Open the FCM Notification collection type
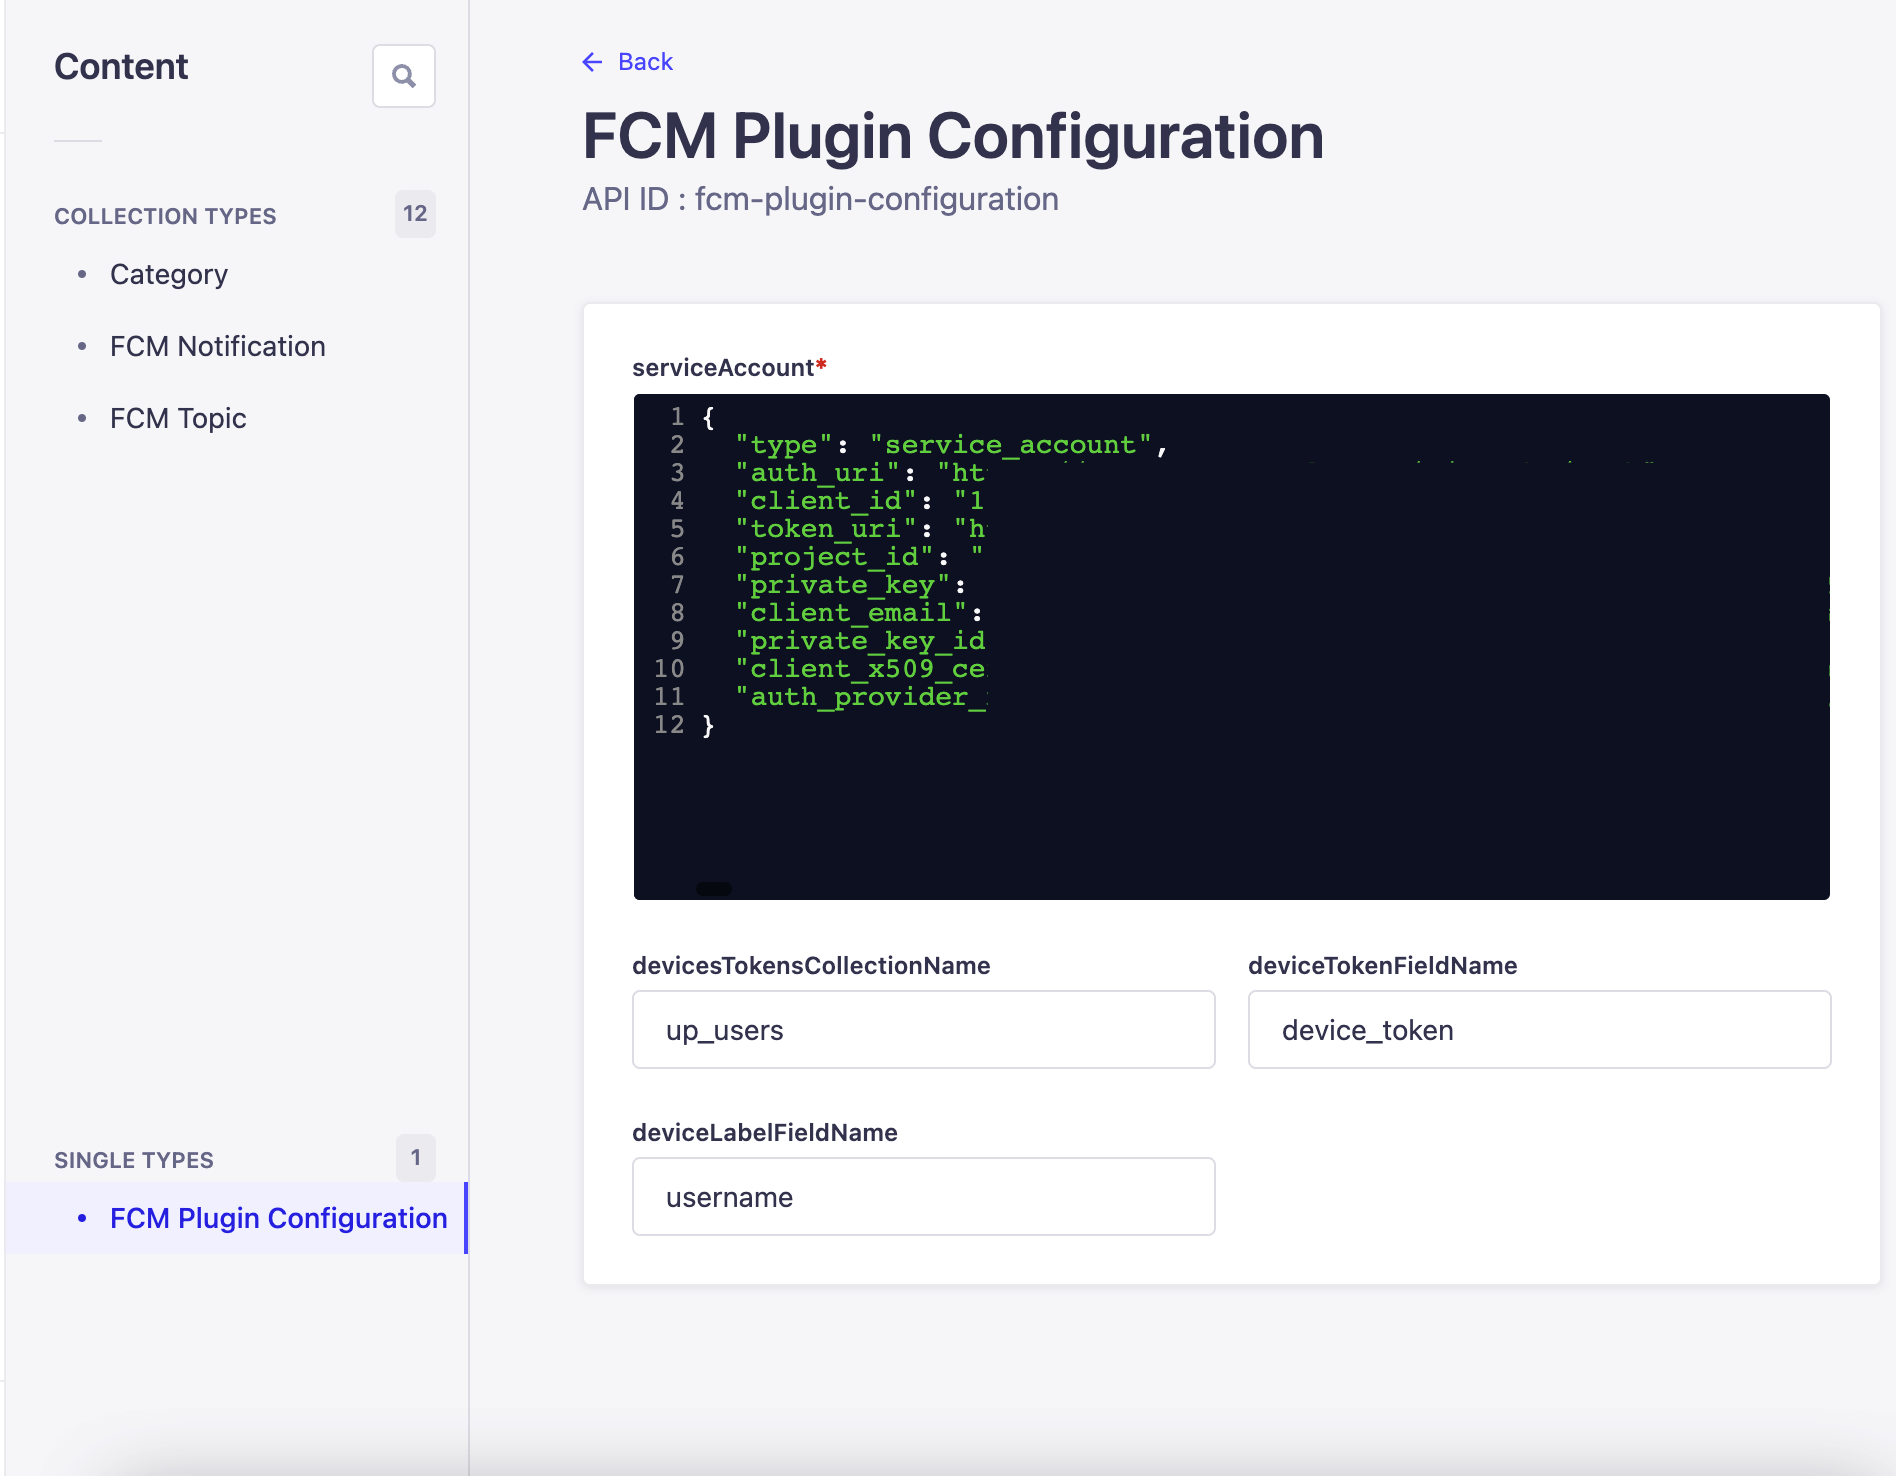 click(x=218, y=346)
